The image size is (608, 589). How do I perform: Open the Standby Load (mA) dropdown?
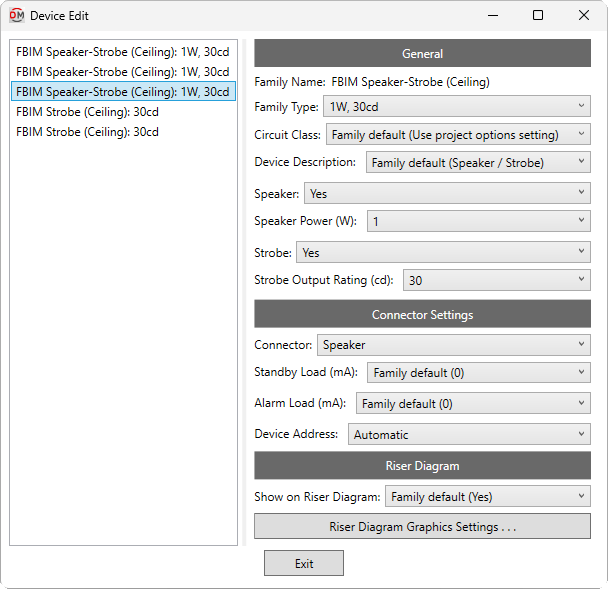pos(479,373)
